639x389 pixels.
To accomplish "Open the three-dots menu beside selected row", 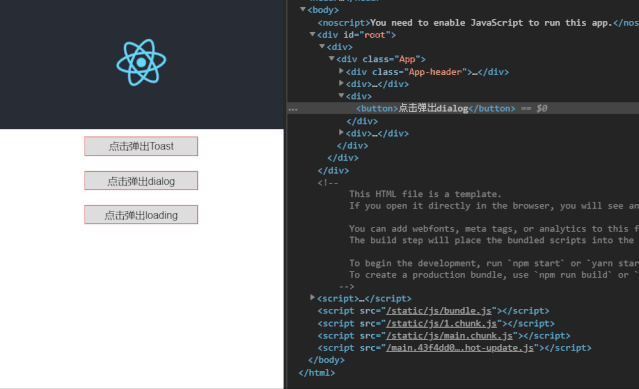I will tap(293, 109).
